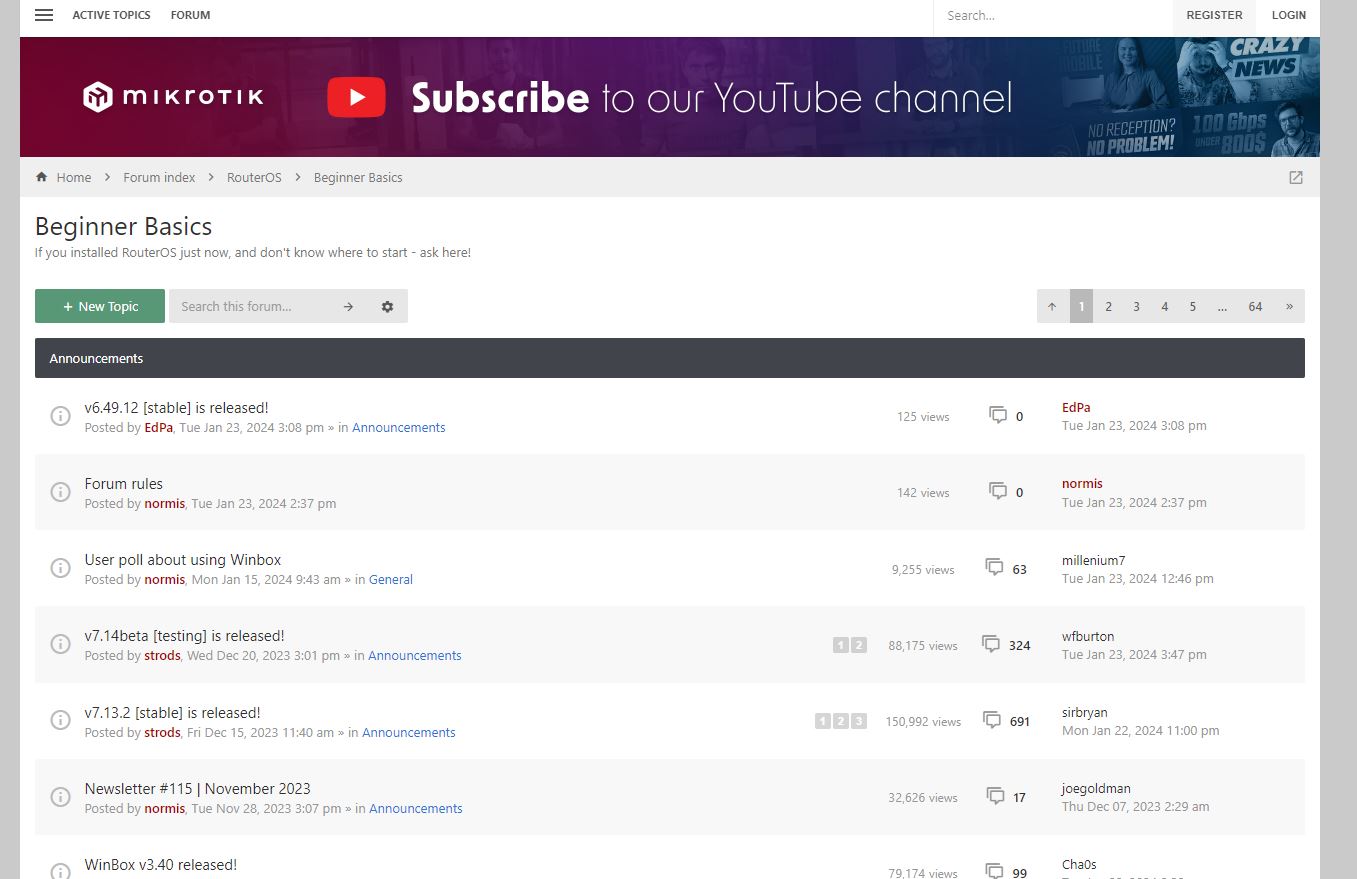Image resolution: width=1357 pixels, height=879 pixels.
Task: View last poster EdPa's profile
Action: coord(1076,407)
